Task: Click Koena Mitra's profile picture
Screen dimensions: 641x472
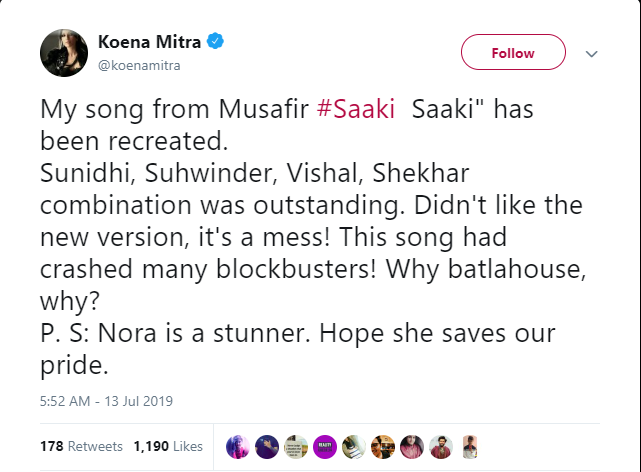Action: 64,53
